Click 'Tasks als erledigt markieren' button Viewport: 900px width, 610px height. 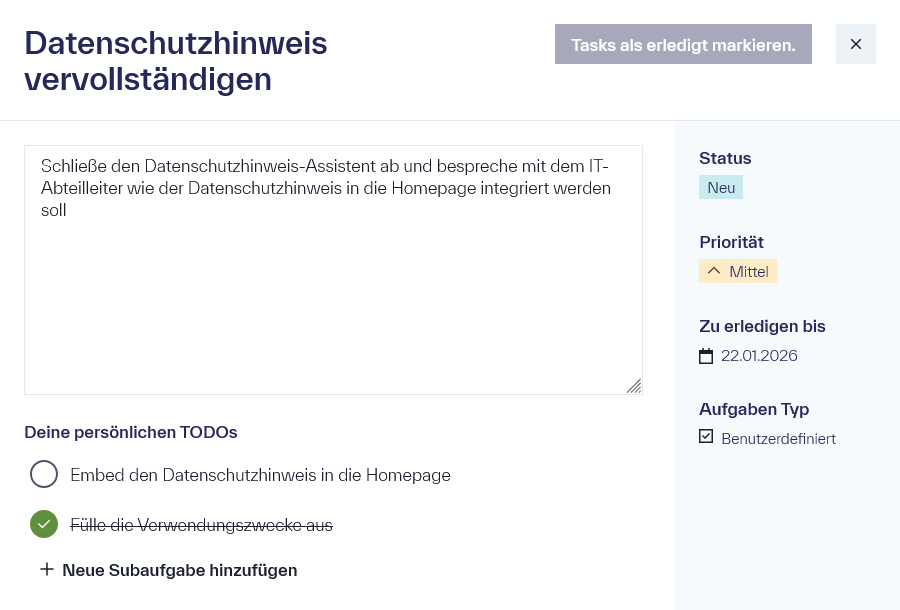(683, 44)
